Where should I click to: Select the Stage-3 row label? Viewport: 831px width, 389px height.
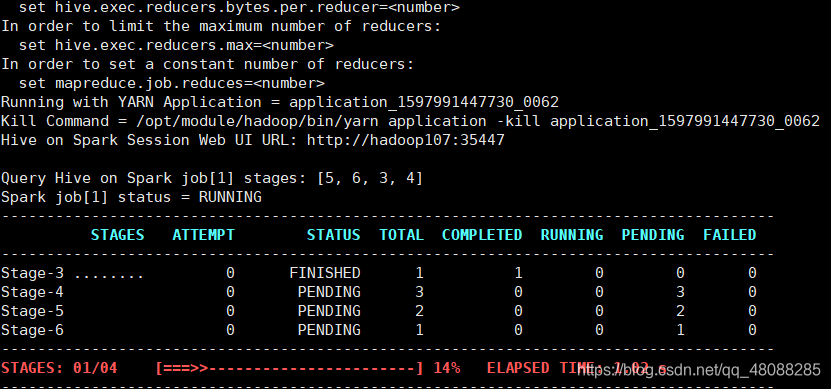32,273
